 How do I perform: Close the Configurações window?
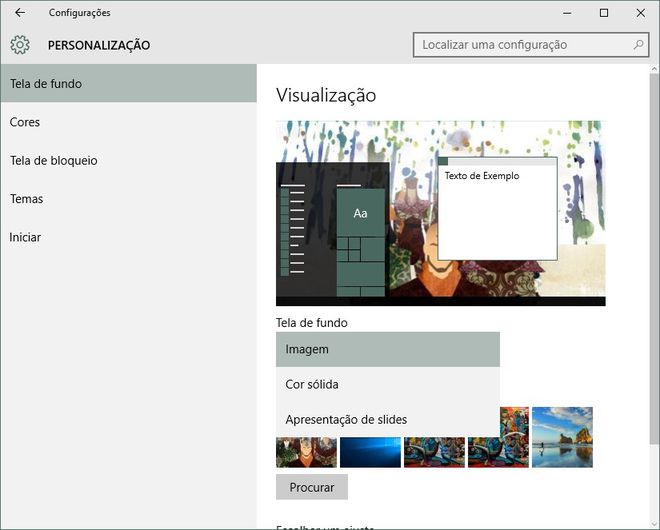(641, 13)
